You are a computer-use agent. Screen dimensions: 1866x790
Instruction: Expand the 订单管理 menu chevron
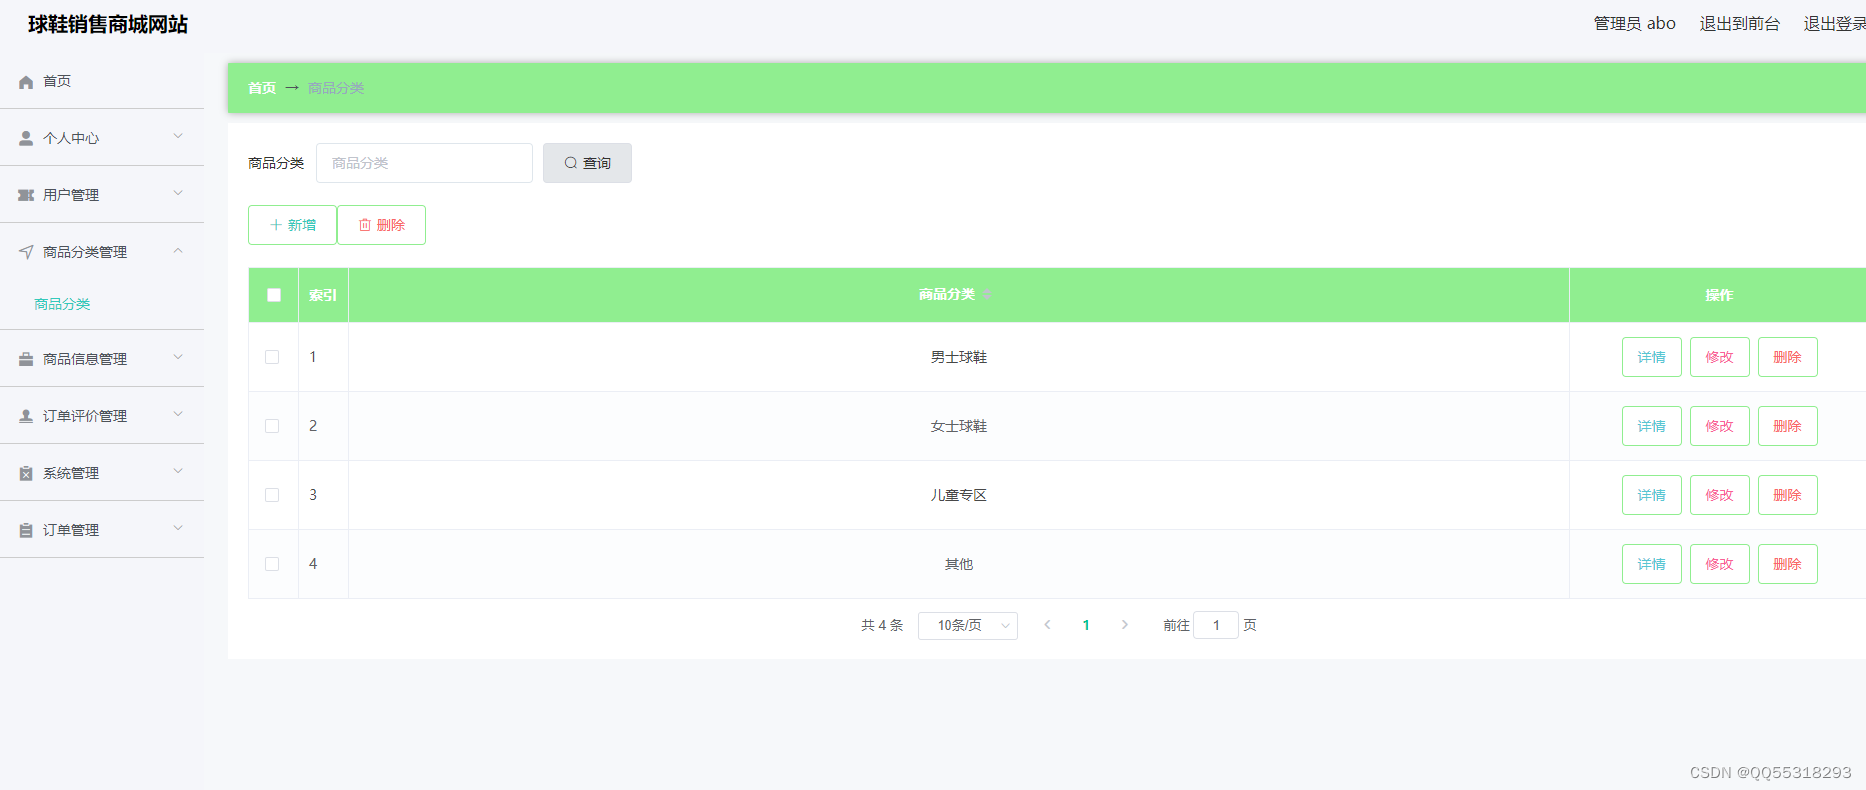178,528
